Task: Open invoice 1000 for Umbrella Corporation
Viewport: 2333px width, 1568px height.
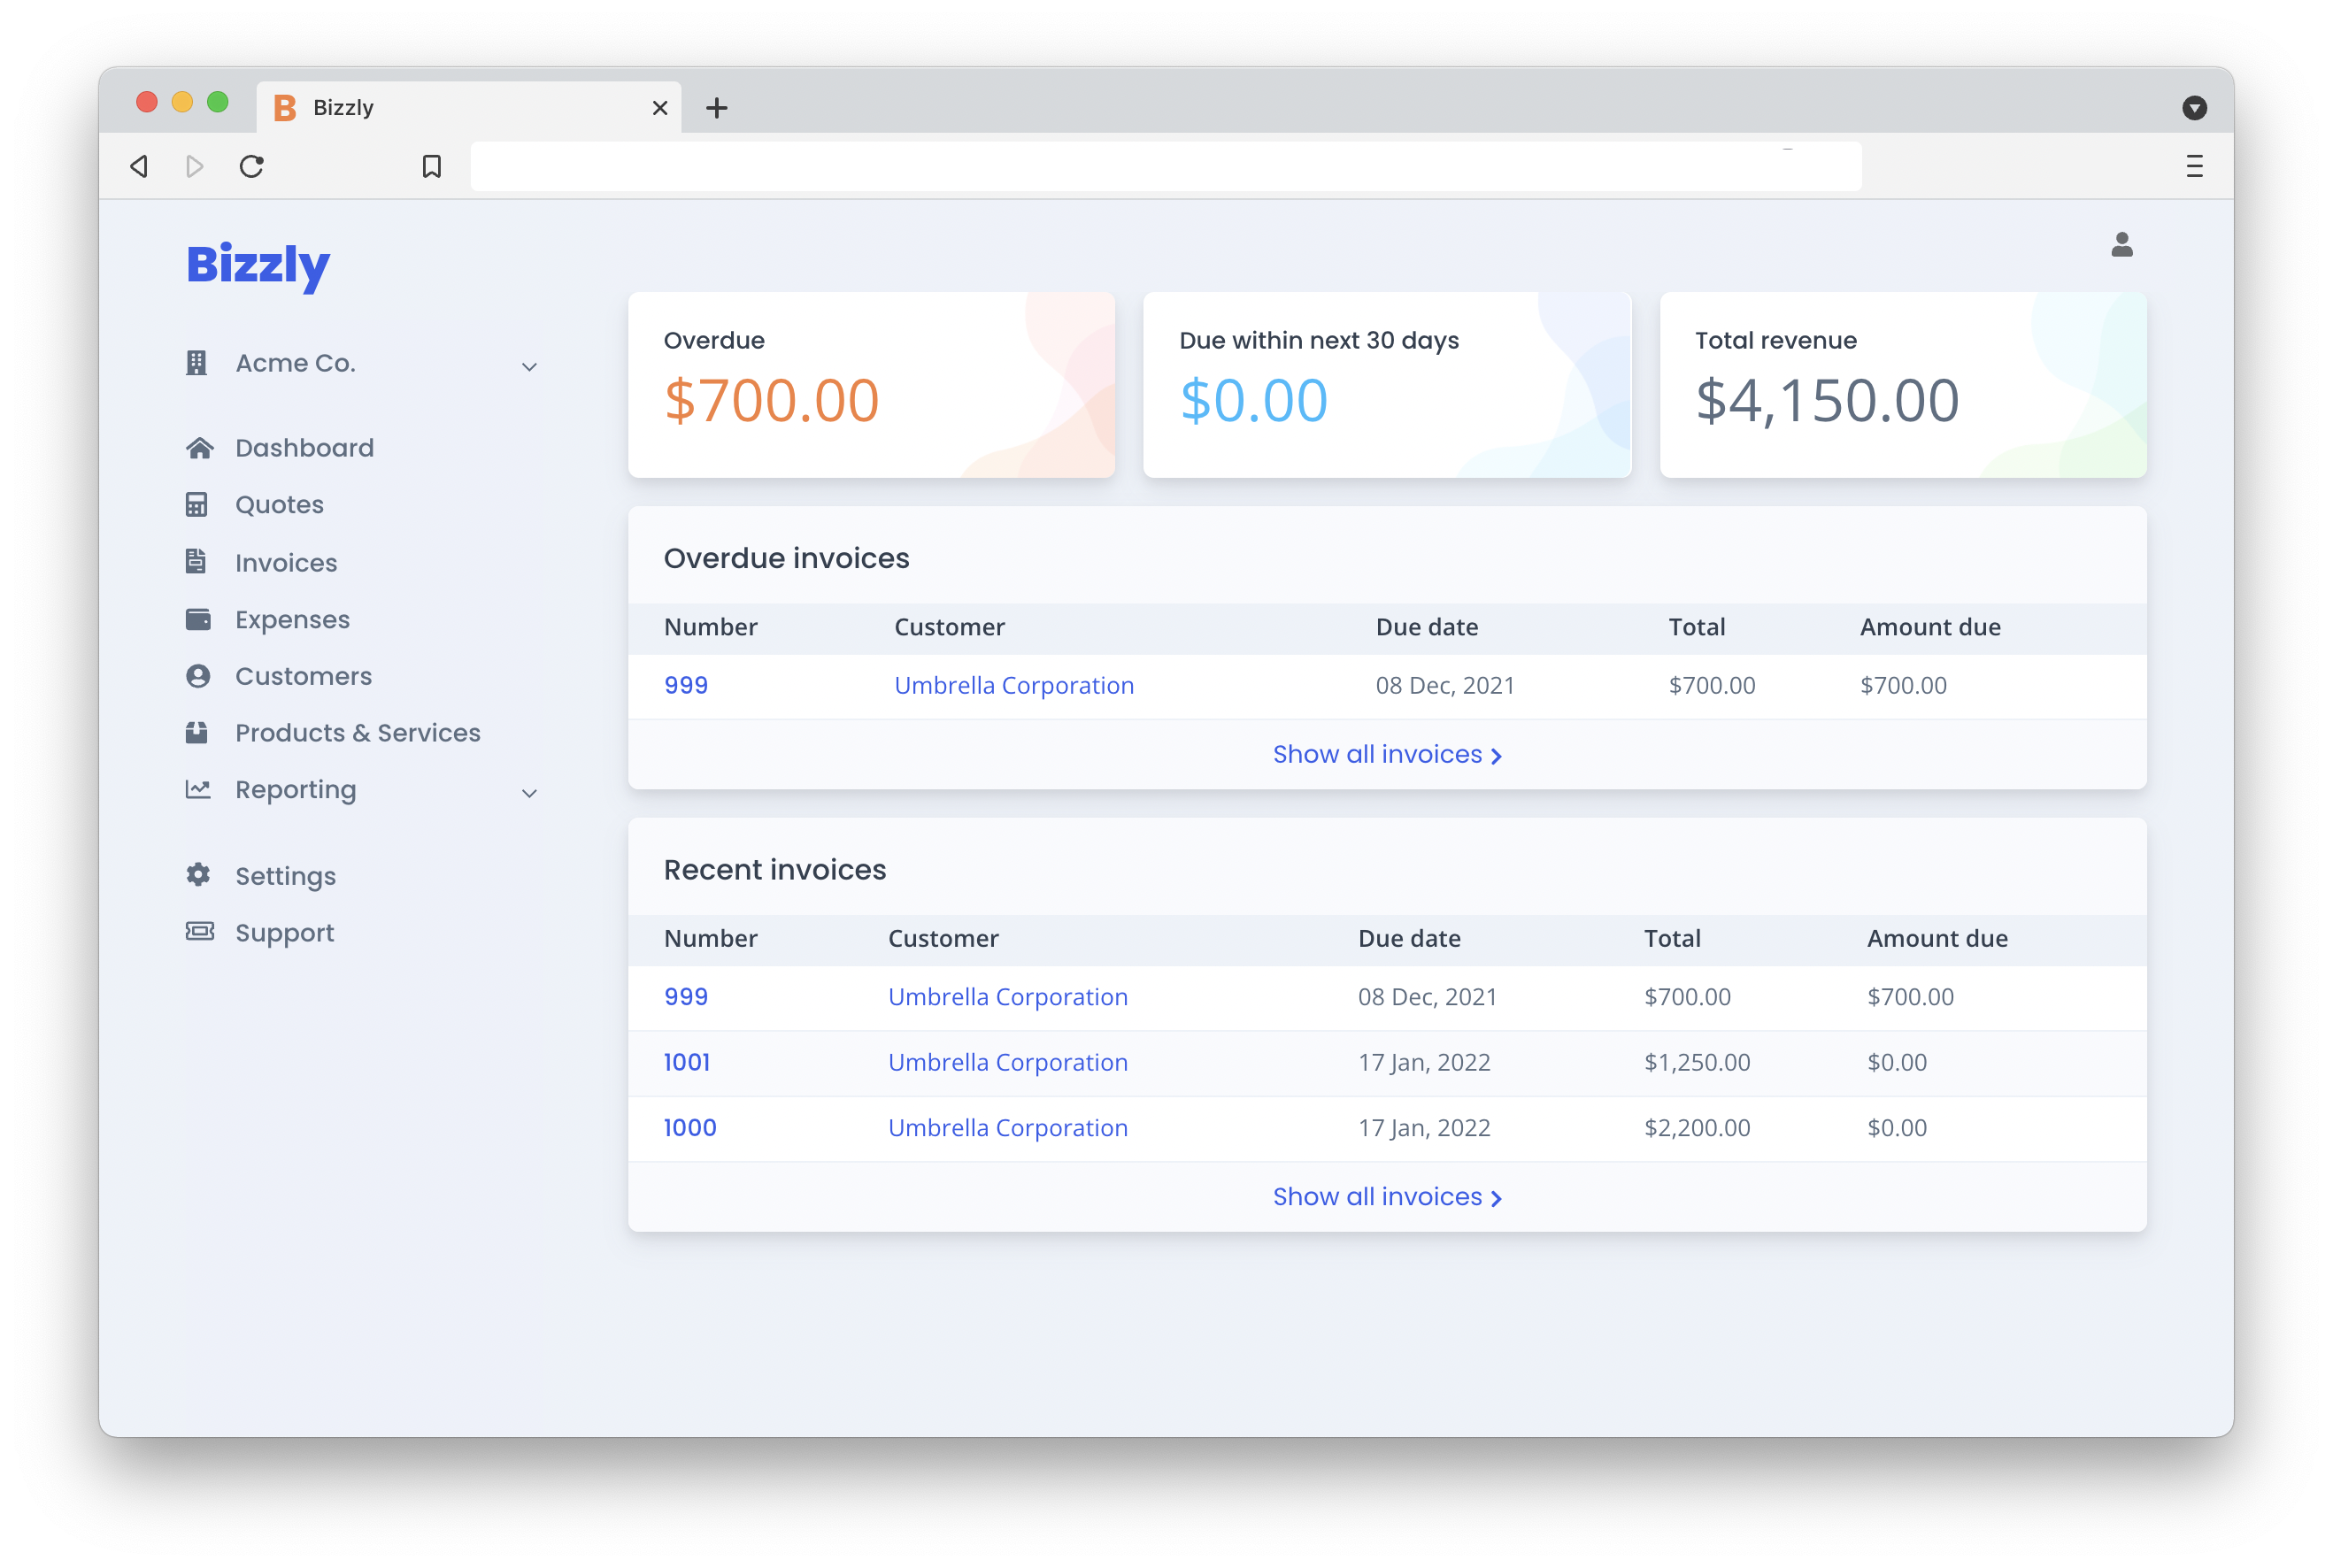Action: [691, 1126]
